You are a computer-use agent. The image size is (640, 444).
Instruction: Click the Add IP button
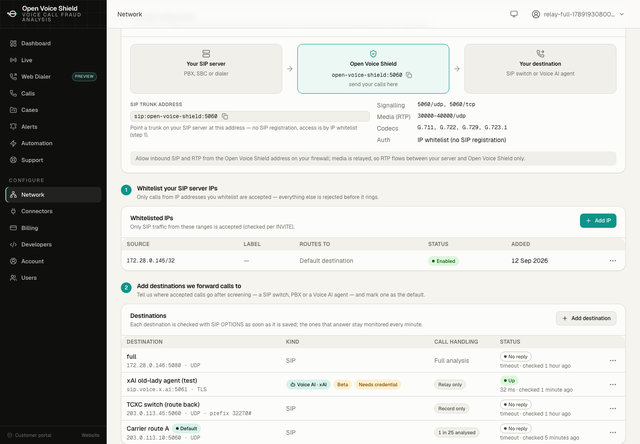598,221
